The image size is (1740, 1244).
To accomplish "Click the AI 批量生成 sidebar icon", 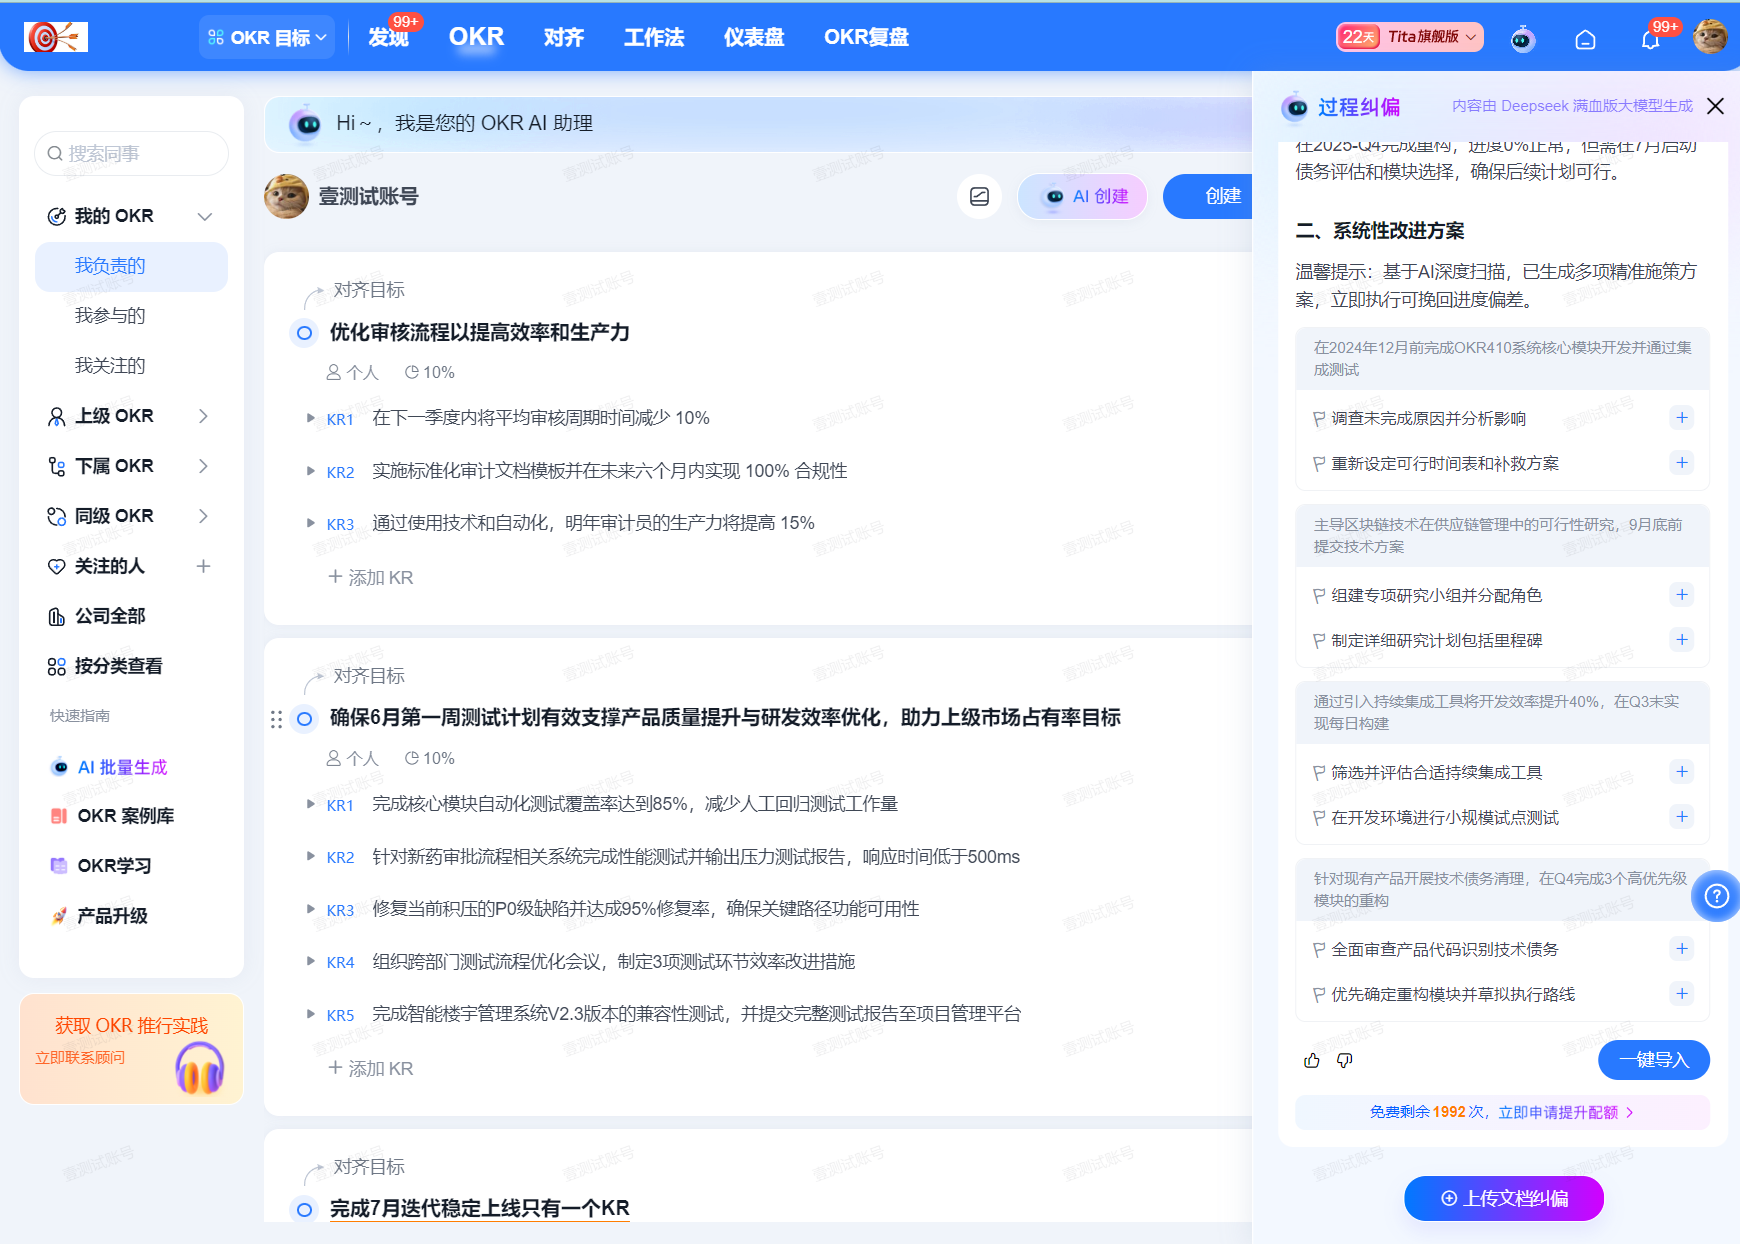I will click(x=59, y=767).
